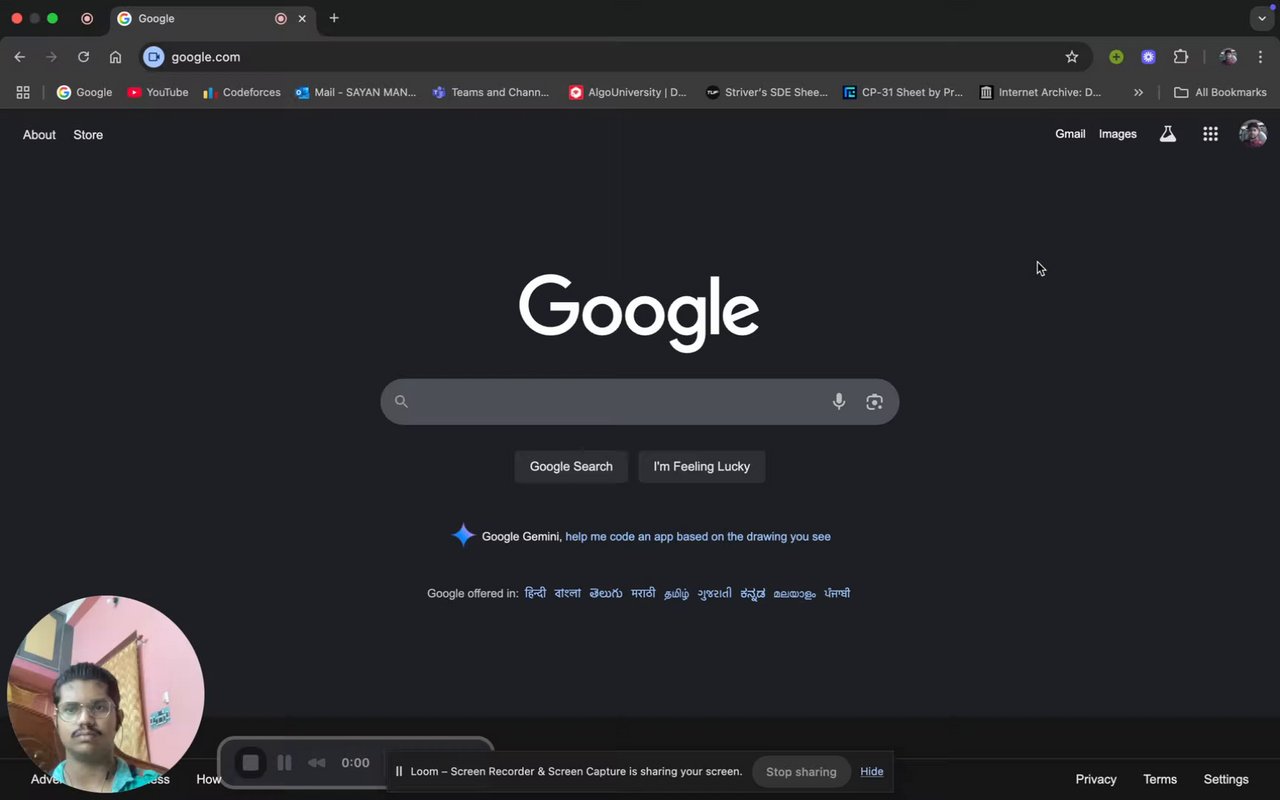Open the Google Account avatar
Image resolution: width=1280 pixels, height=800 pixels.
[x=1253, y=134]
